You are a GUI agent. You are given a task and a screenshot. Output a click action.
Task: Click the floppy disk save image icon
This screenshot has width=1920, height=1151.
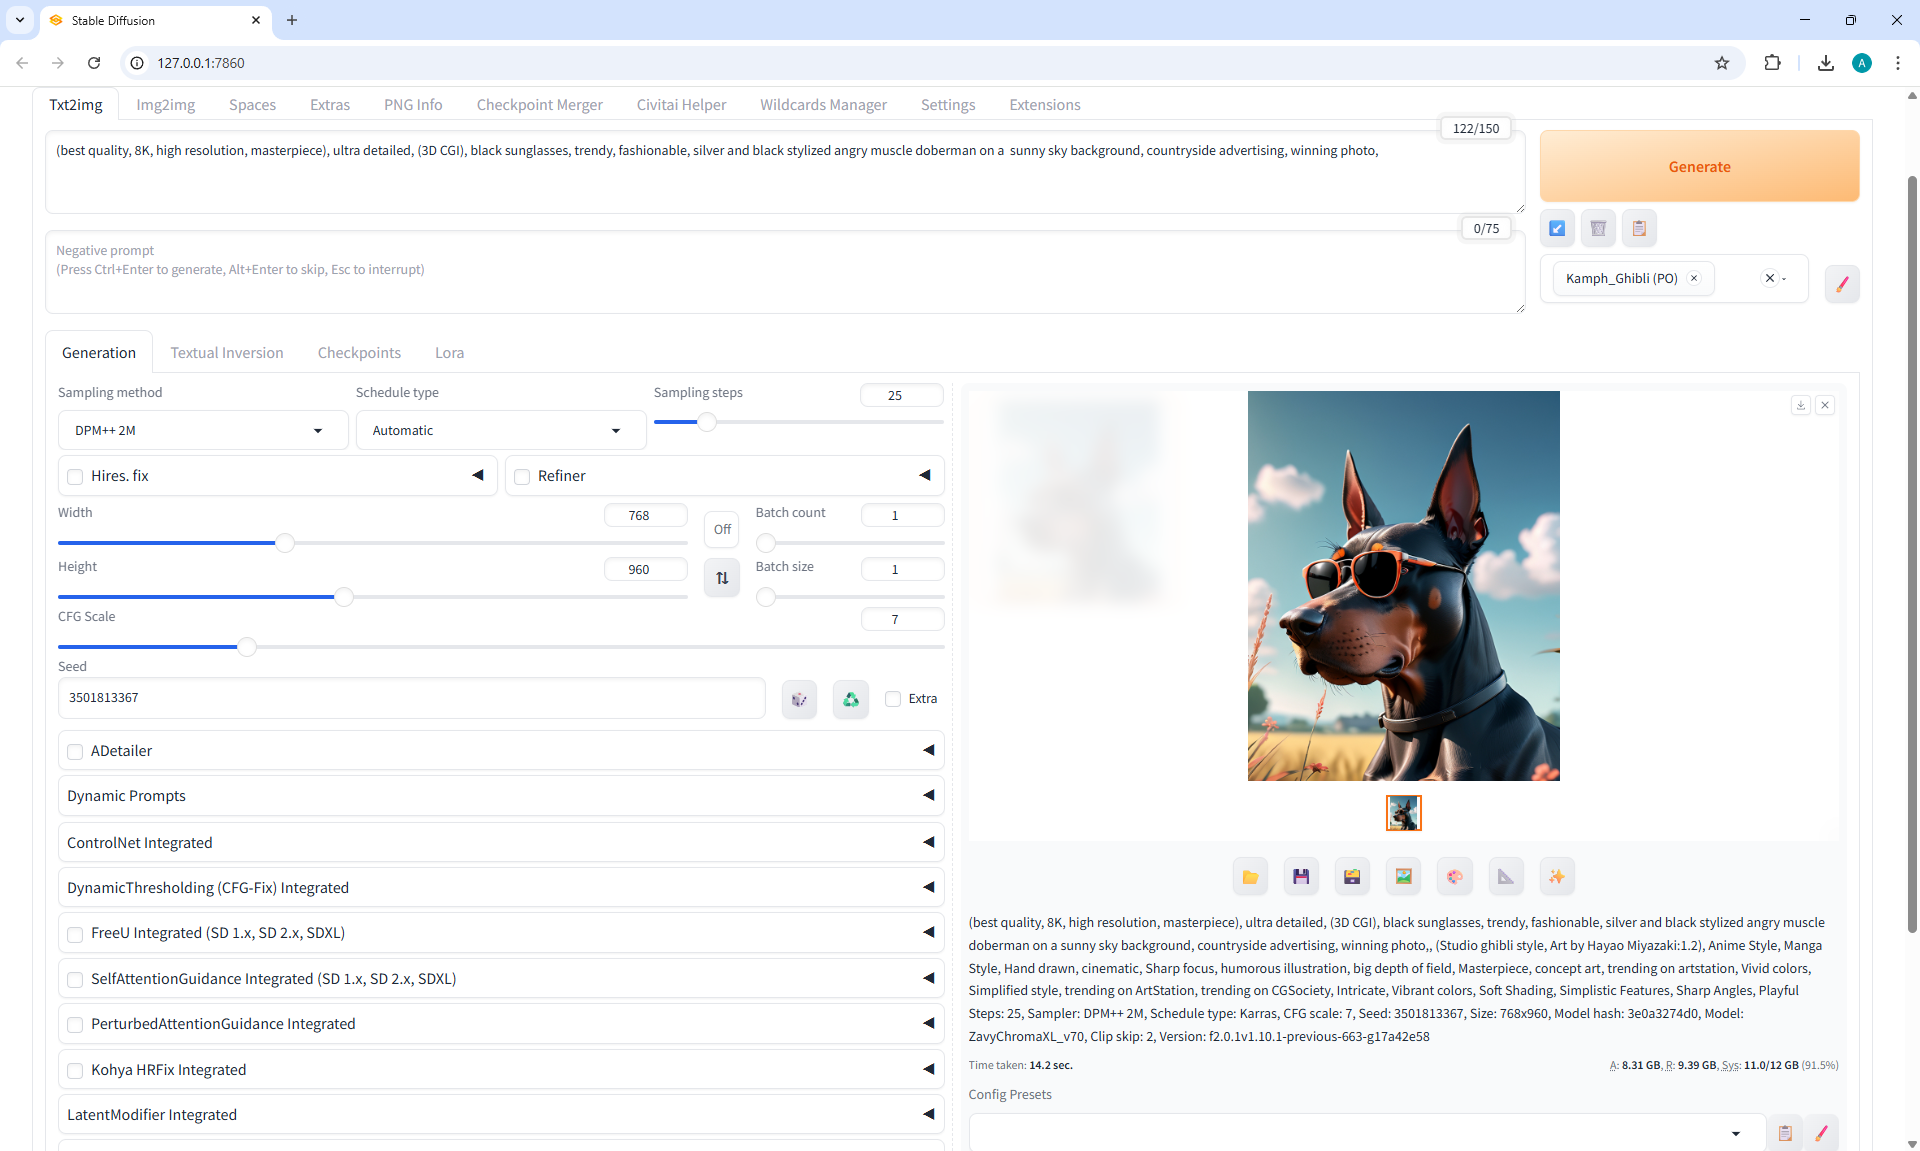click(1301, 877)
